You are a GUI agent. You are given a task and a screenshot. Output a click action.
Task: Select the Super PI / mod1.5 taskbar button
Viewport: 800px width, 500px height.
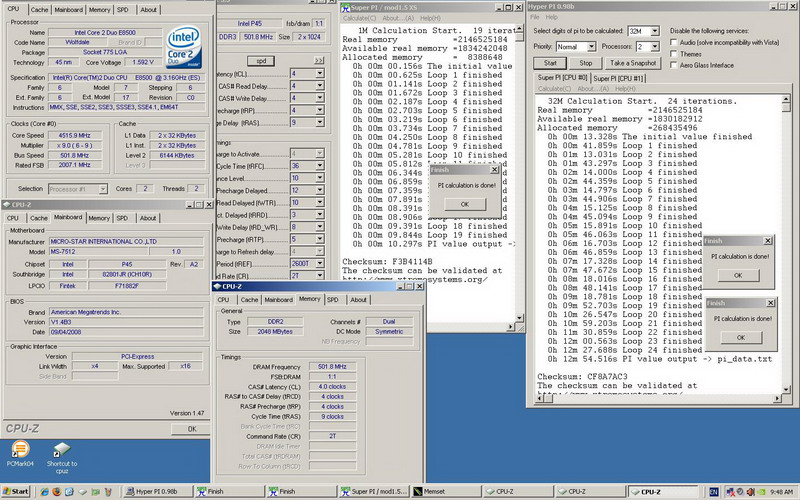coord(373,492)
